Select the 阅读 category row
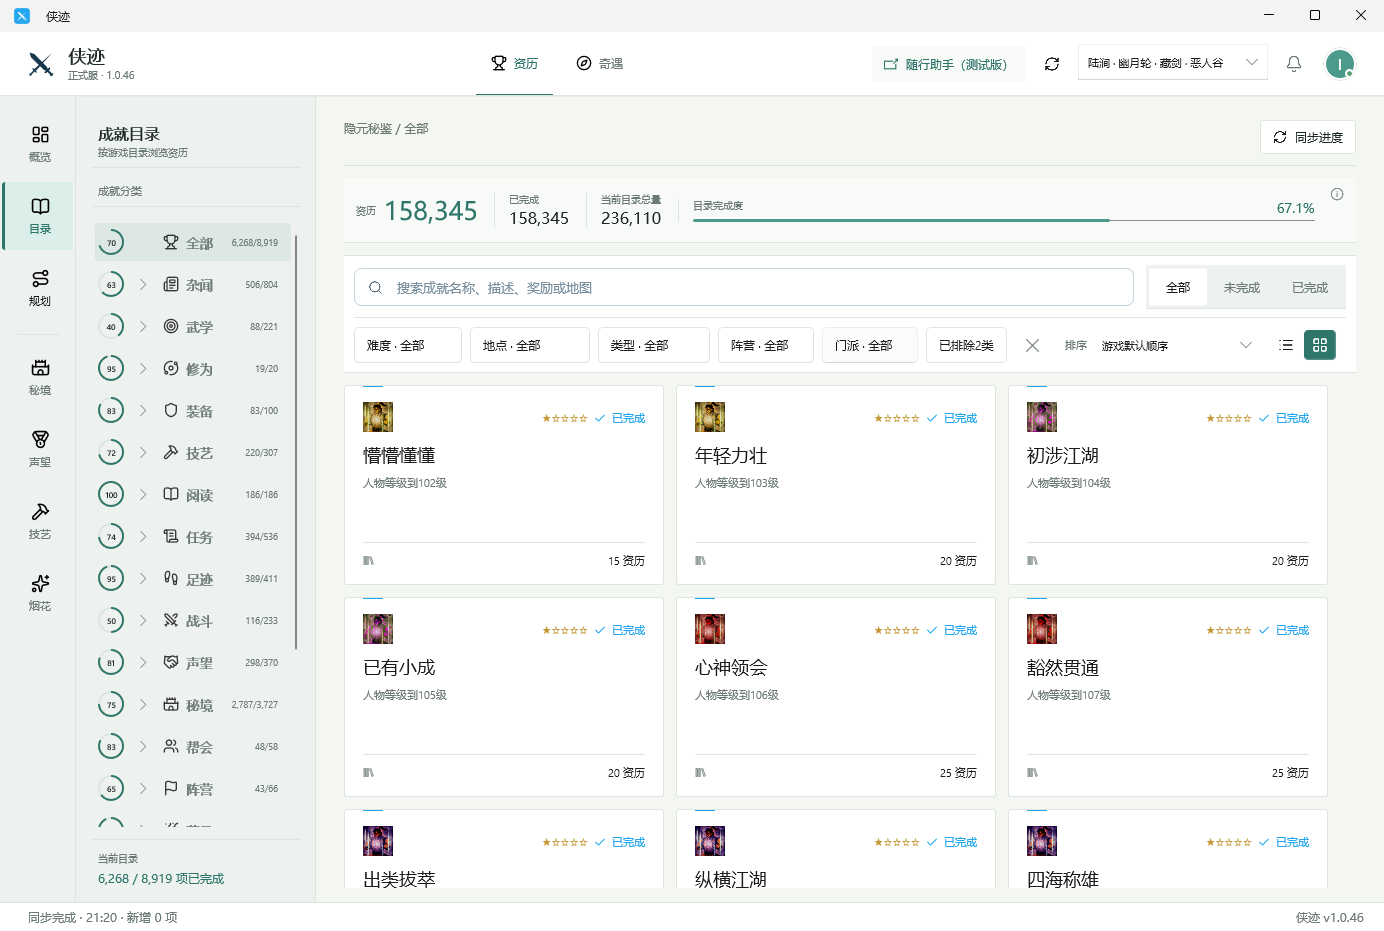This screenshot has width=1384, height=931. (x=193, y=494)
